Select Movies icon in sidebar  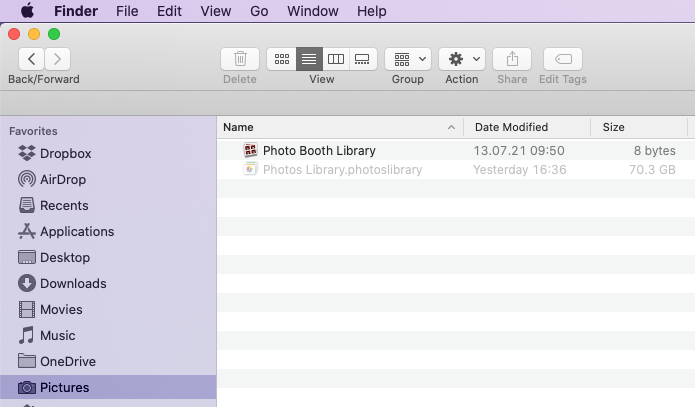point(27,309)
